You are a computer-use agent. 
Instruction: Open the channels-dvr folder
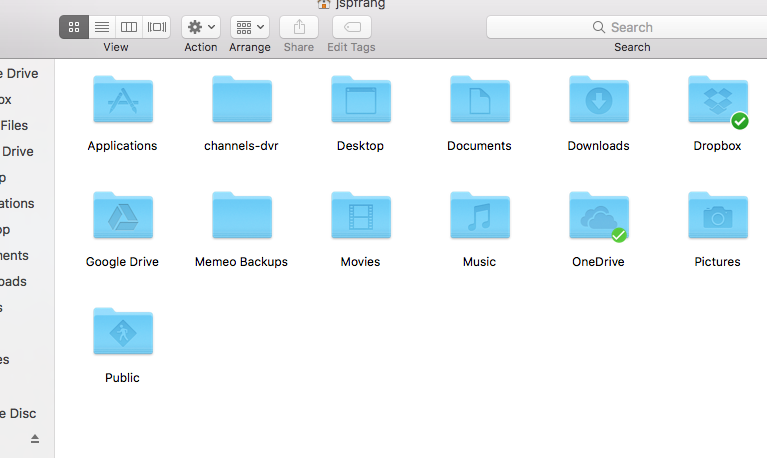(241, 101)
